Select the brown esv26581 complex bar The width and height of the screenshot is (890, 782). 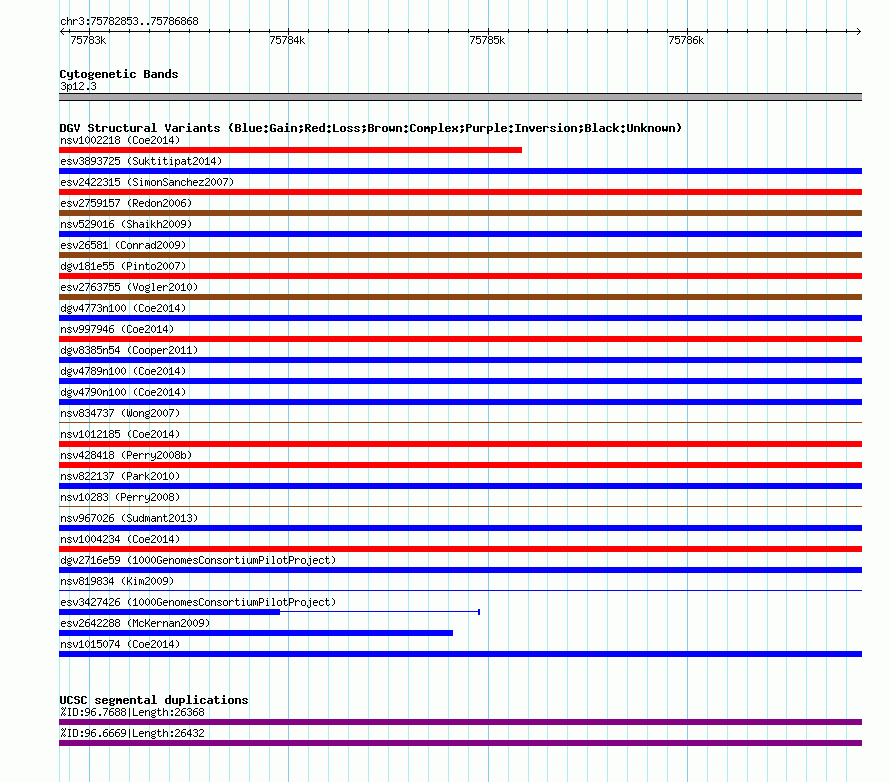(x=460, y=255)
